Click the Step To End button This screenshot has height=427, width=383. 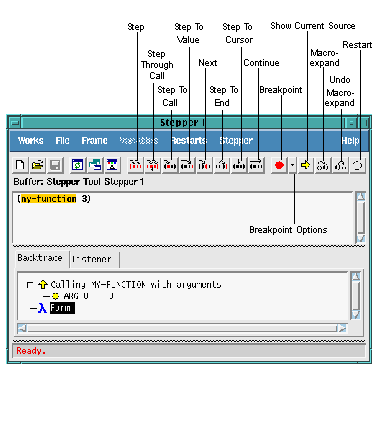click(222, 165)
